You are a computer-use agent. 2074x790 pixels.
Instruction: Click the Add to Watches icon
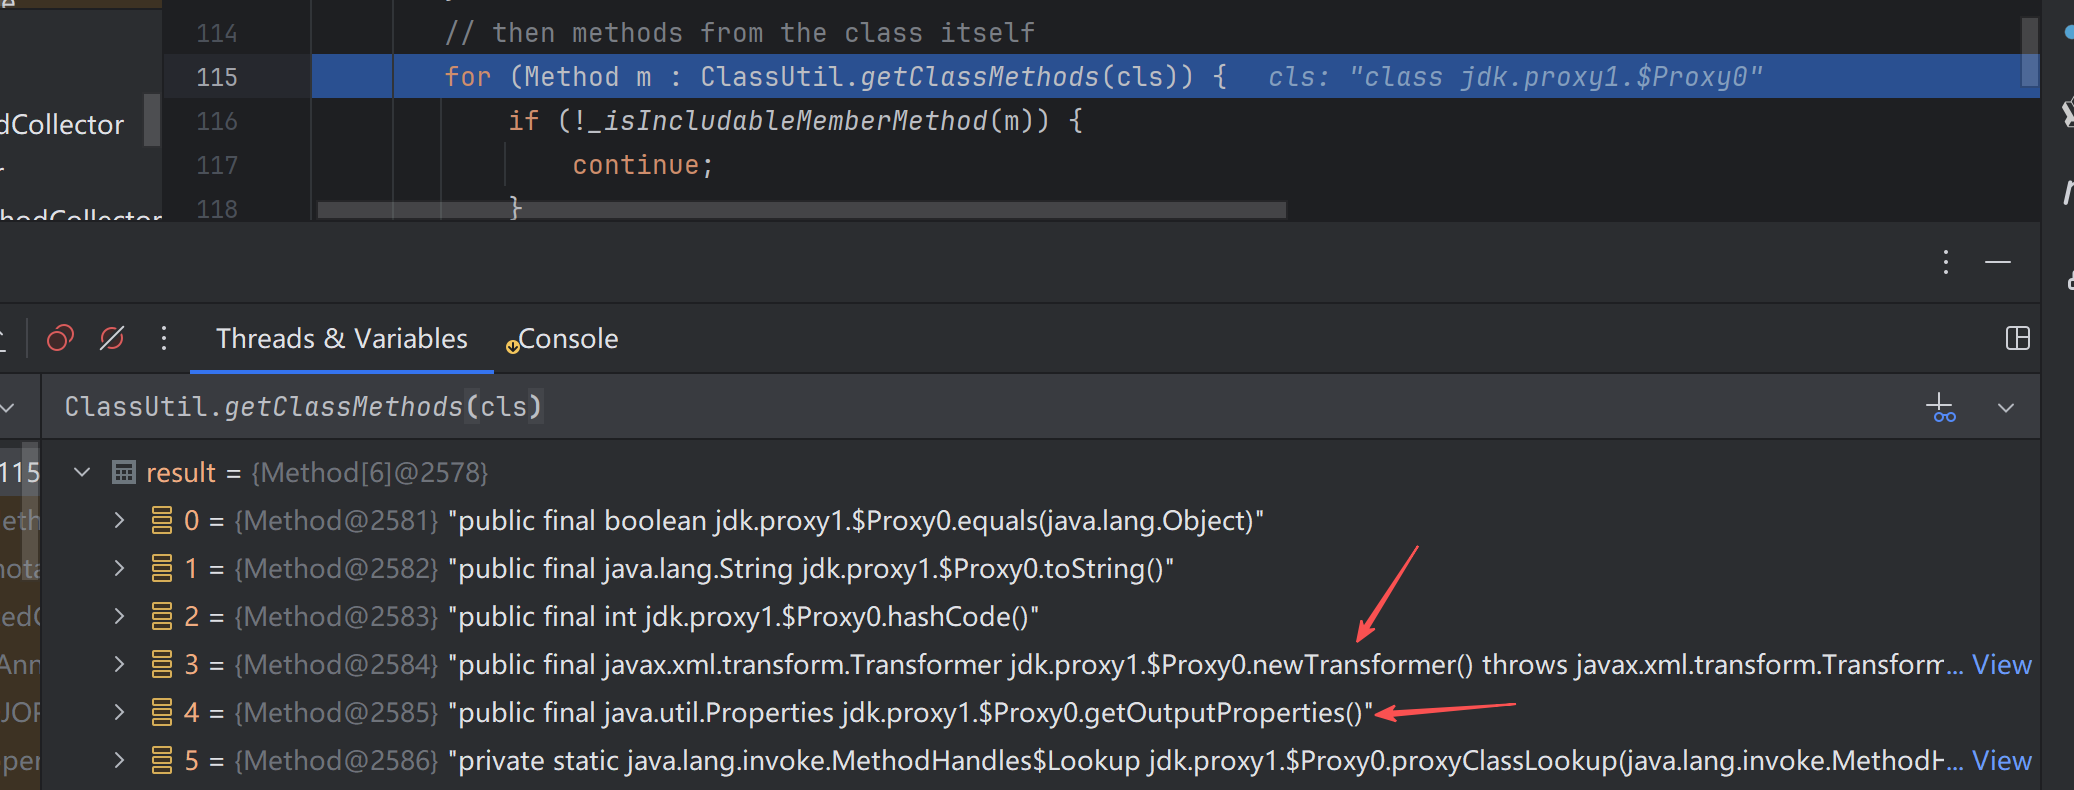tap(1941, 408)
